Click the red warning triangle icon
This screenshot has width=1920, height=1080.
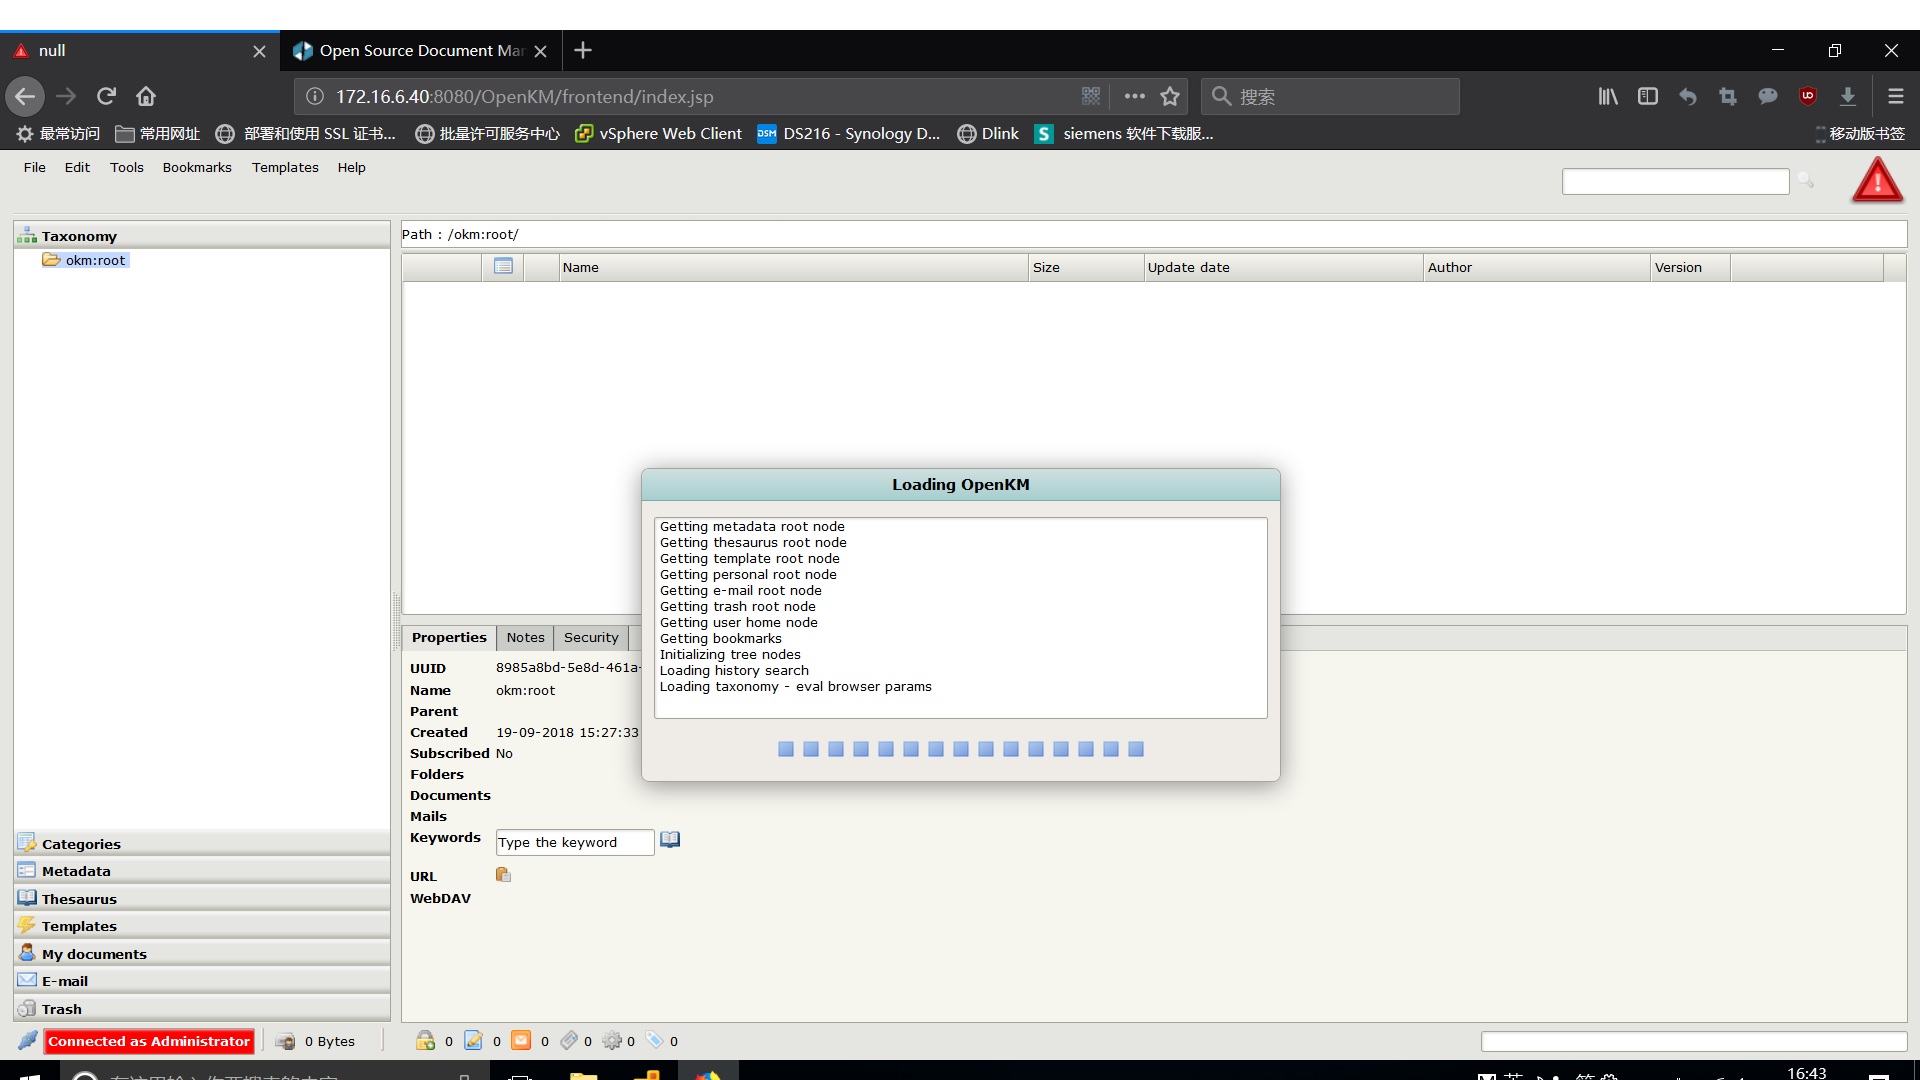pyautogui.click(x=1877, y=182)
